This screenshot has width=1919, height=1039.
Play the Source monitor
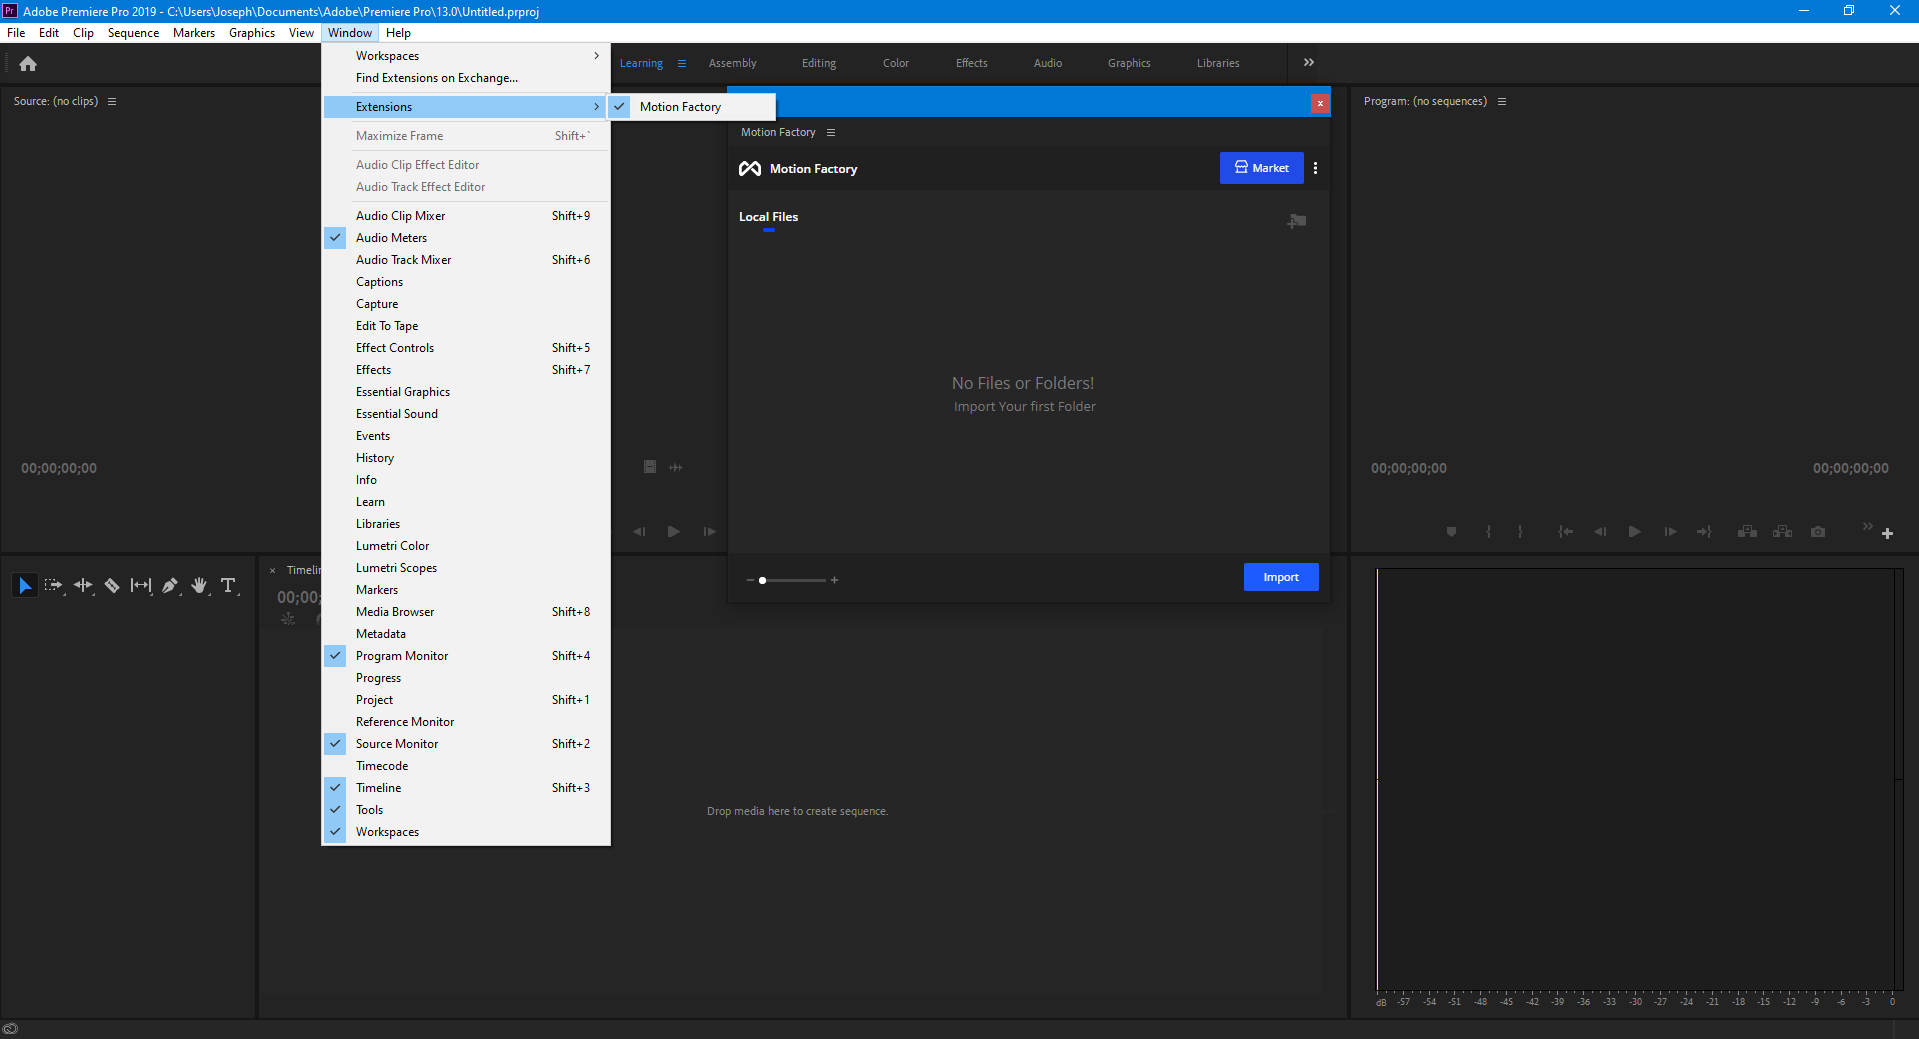674,532
